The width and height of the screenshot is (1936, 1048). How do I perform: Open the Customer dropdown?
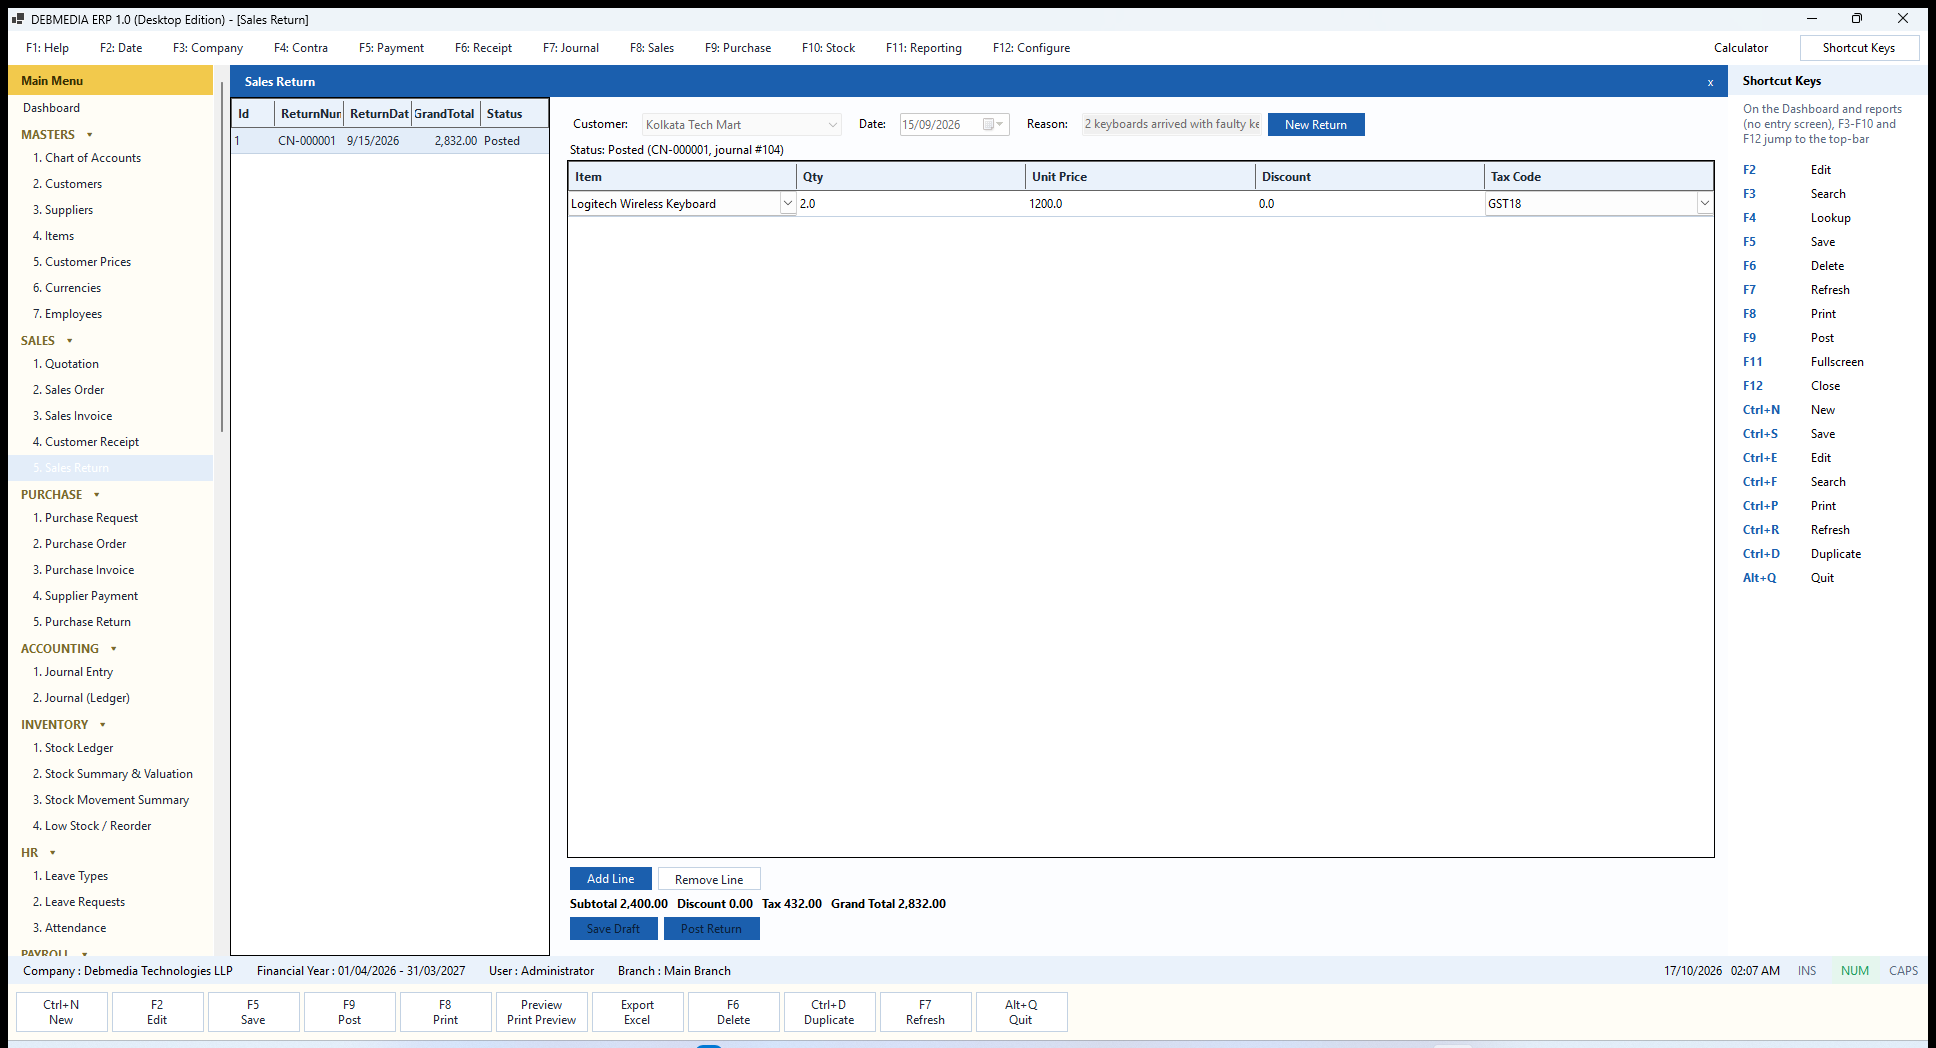click(x=833, y=124)
